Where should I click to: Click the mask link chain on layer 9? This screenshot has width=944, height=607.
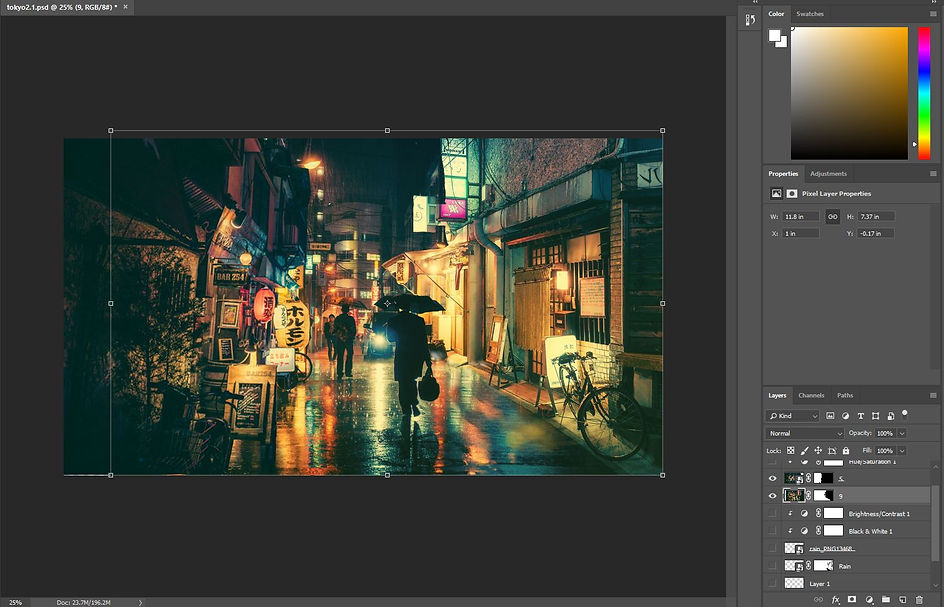click(x=809, y=496)
